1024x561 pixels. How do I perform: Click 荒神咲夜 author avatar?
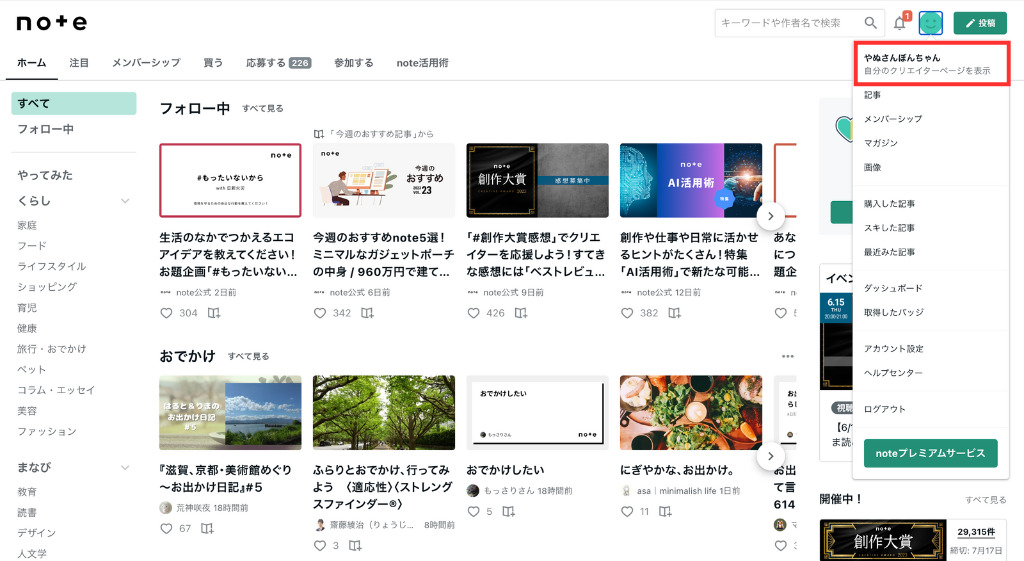click(x=166, y=507)
